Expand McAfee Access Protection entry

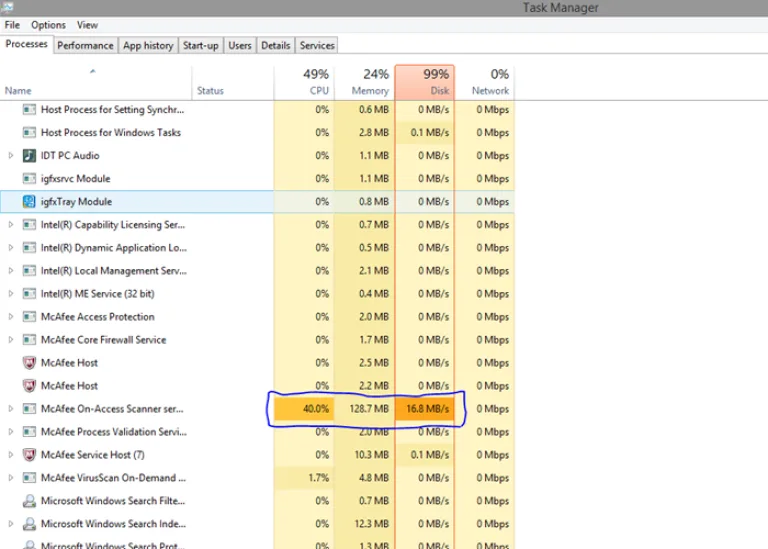[11, 317]
